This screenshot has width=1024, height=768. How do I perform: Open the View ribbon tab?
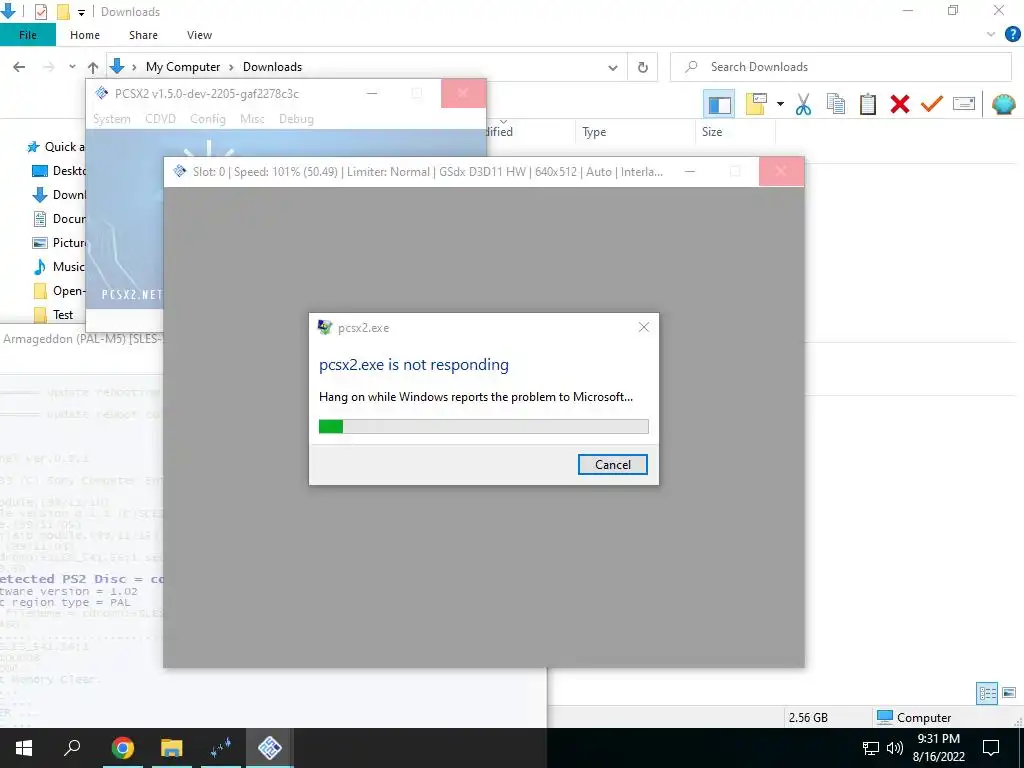point(199,35)
